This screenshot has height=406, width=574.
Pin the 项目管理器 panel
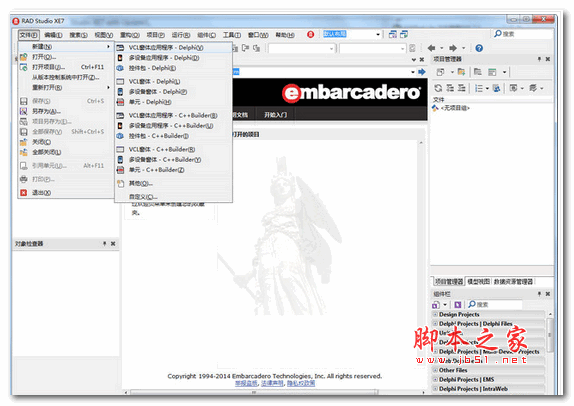[x=539, y=59]
